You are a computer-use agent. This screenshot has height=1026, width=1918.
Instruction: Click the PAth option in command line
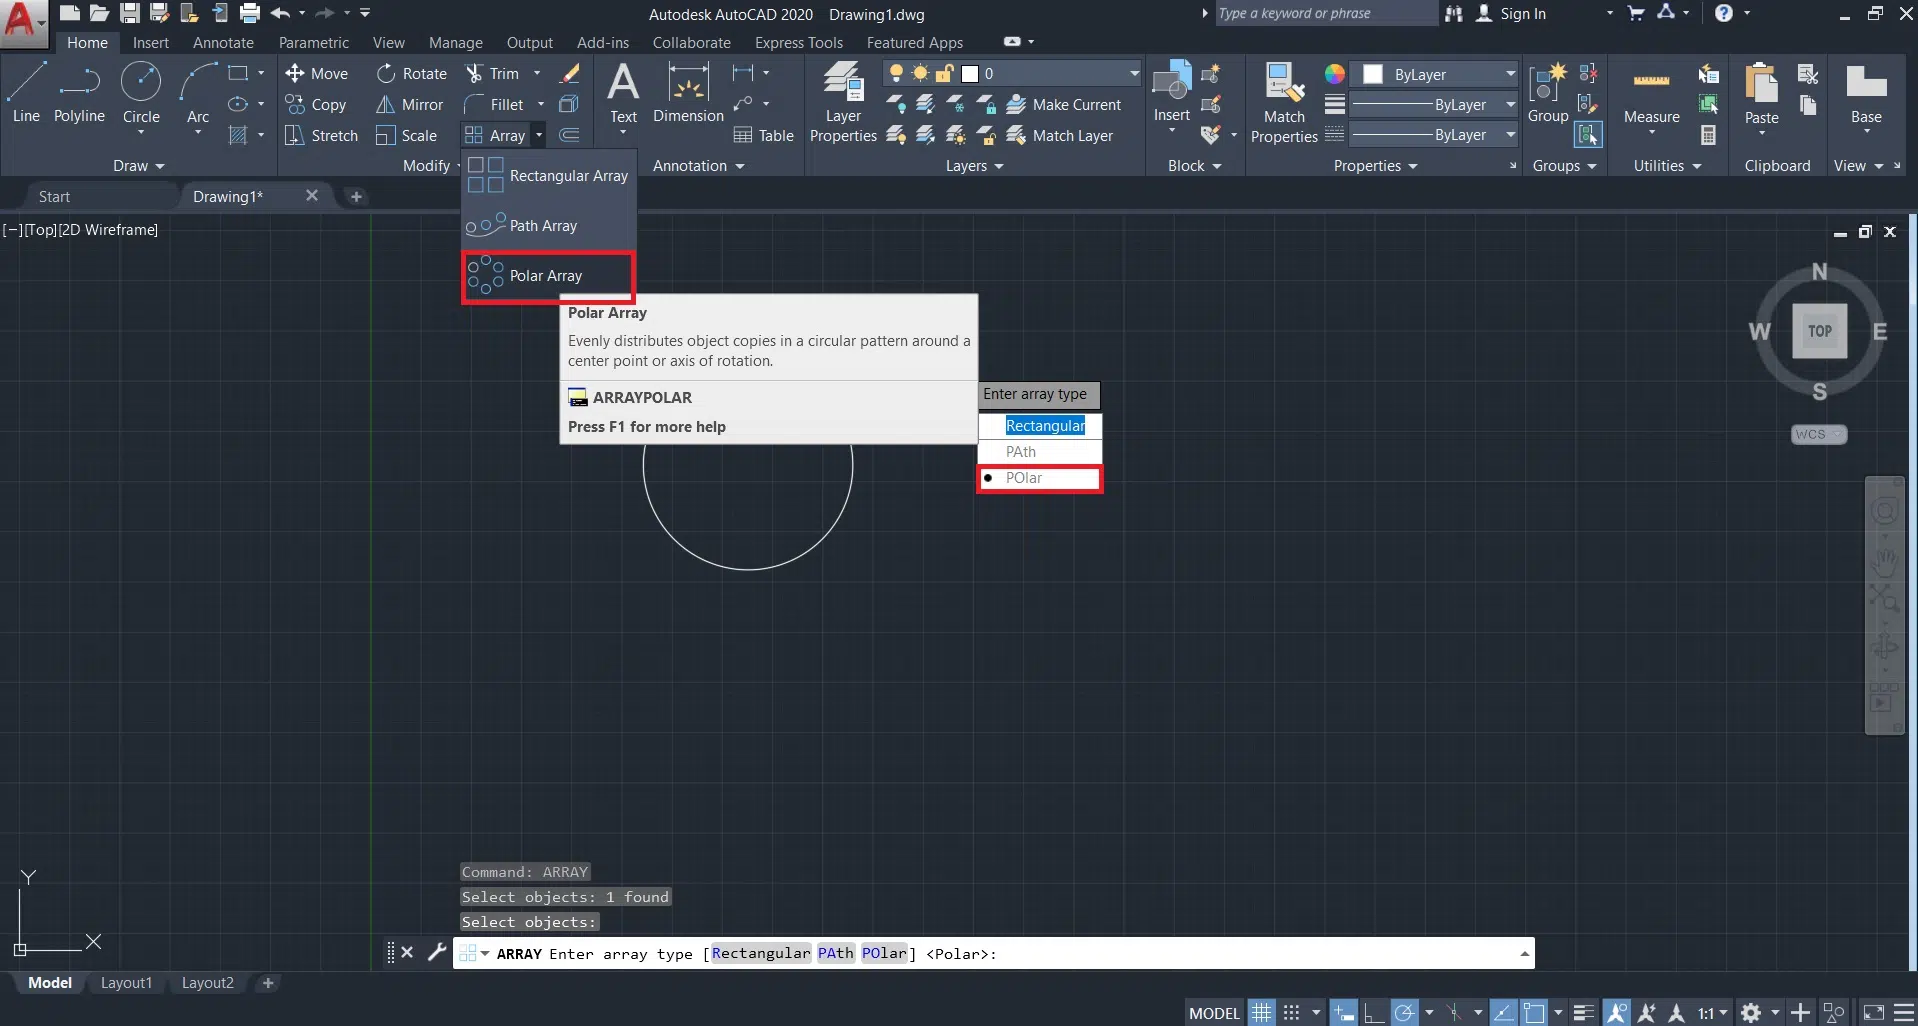[x=835, y=954]
